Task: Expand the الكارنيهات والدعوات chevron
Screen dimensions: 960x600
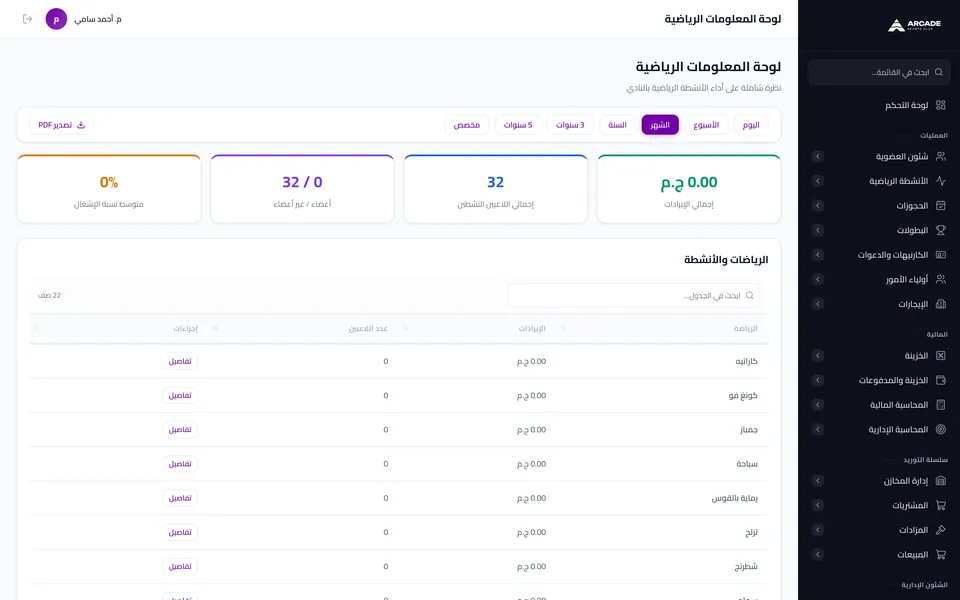Action: (x=817, y=255)
